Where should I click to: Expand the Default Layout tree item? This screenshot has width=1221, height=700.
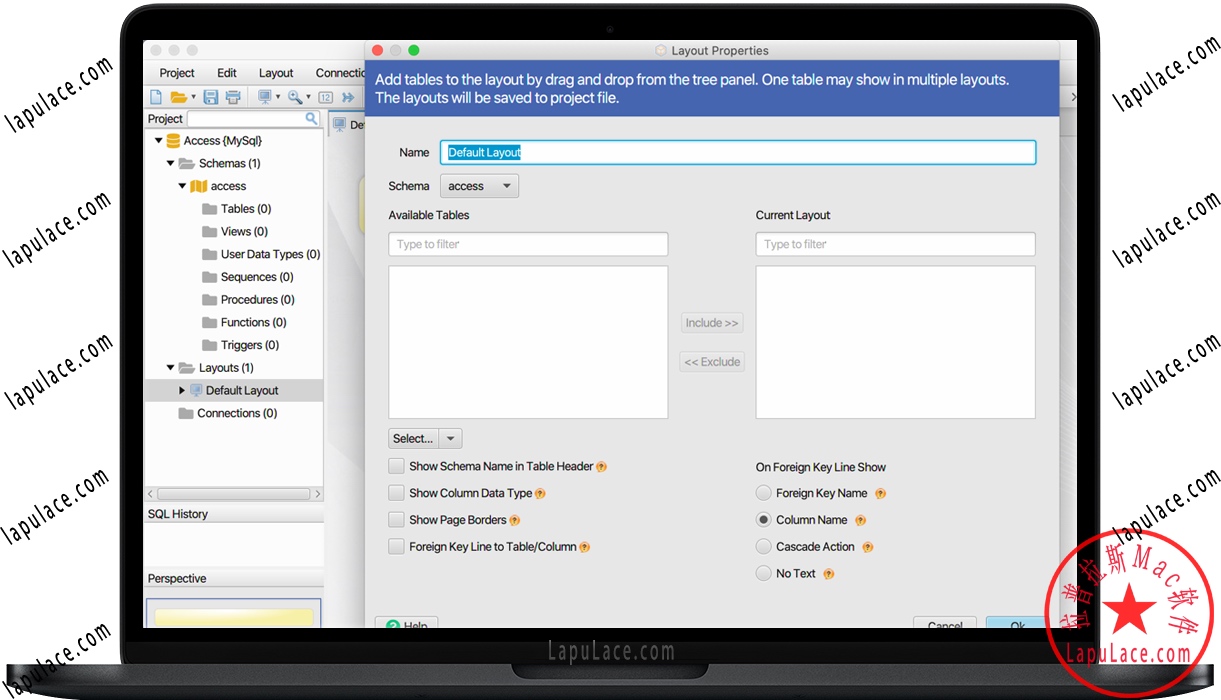click(182, 391)
